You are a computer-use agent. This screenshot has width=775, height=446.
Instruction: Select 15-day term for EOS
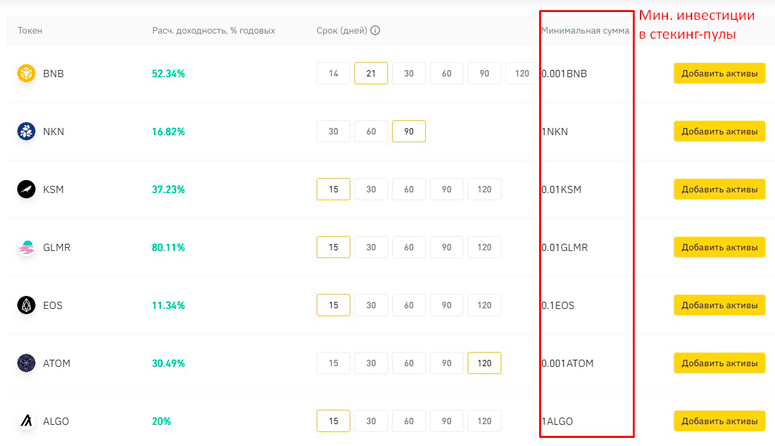click(x=334, y=305)
